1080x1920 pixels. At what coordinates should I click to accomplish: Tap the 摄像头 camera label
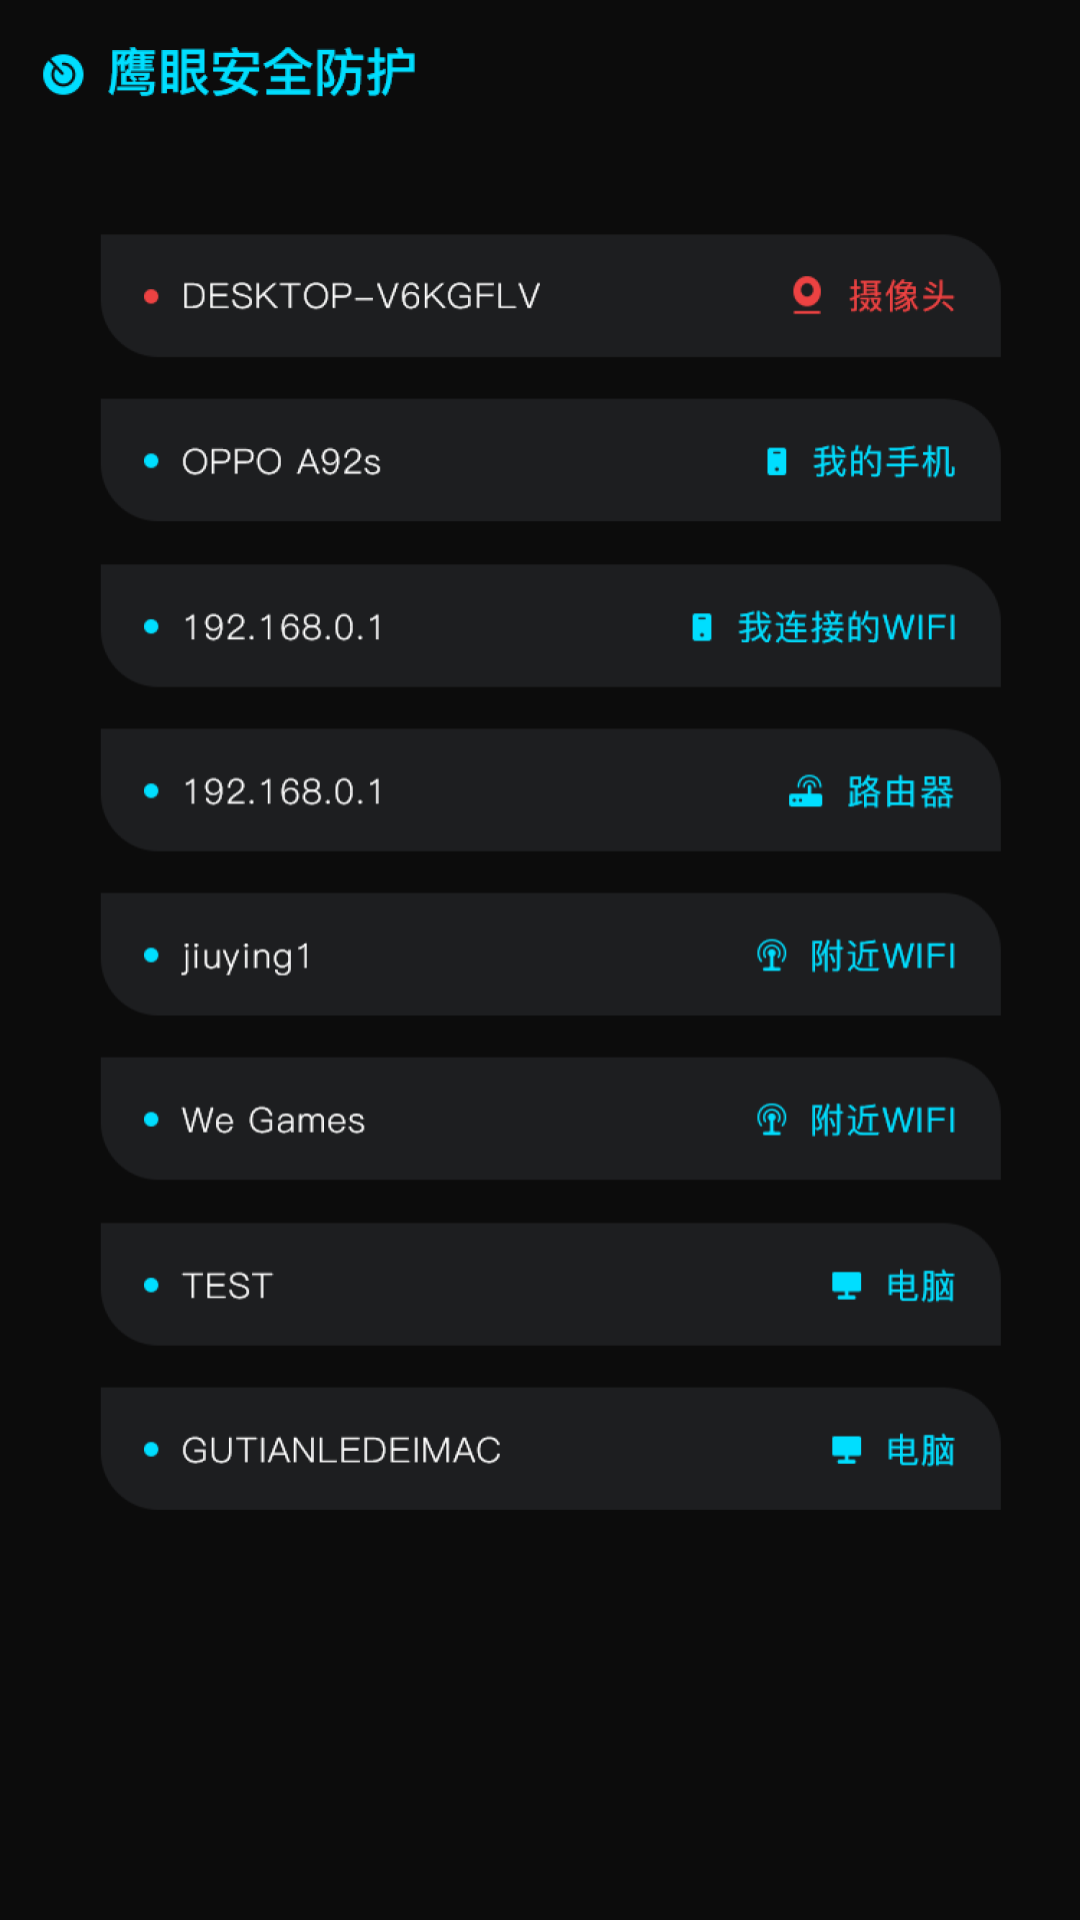(x=901, y=296)
